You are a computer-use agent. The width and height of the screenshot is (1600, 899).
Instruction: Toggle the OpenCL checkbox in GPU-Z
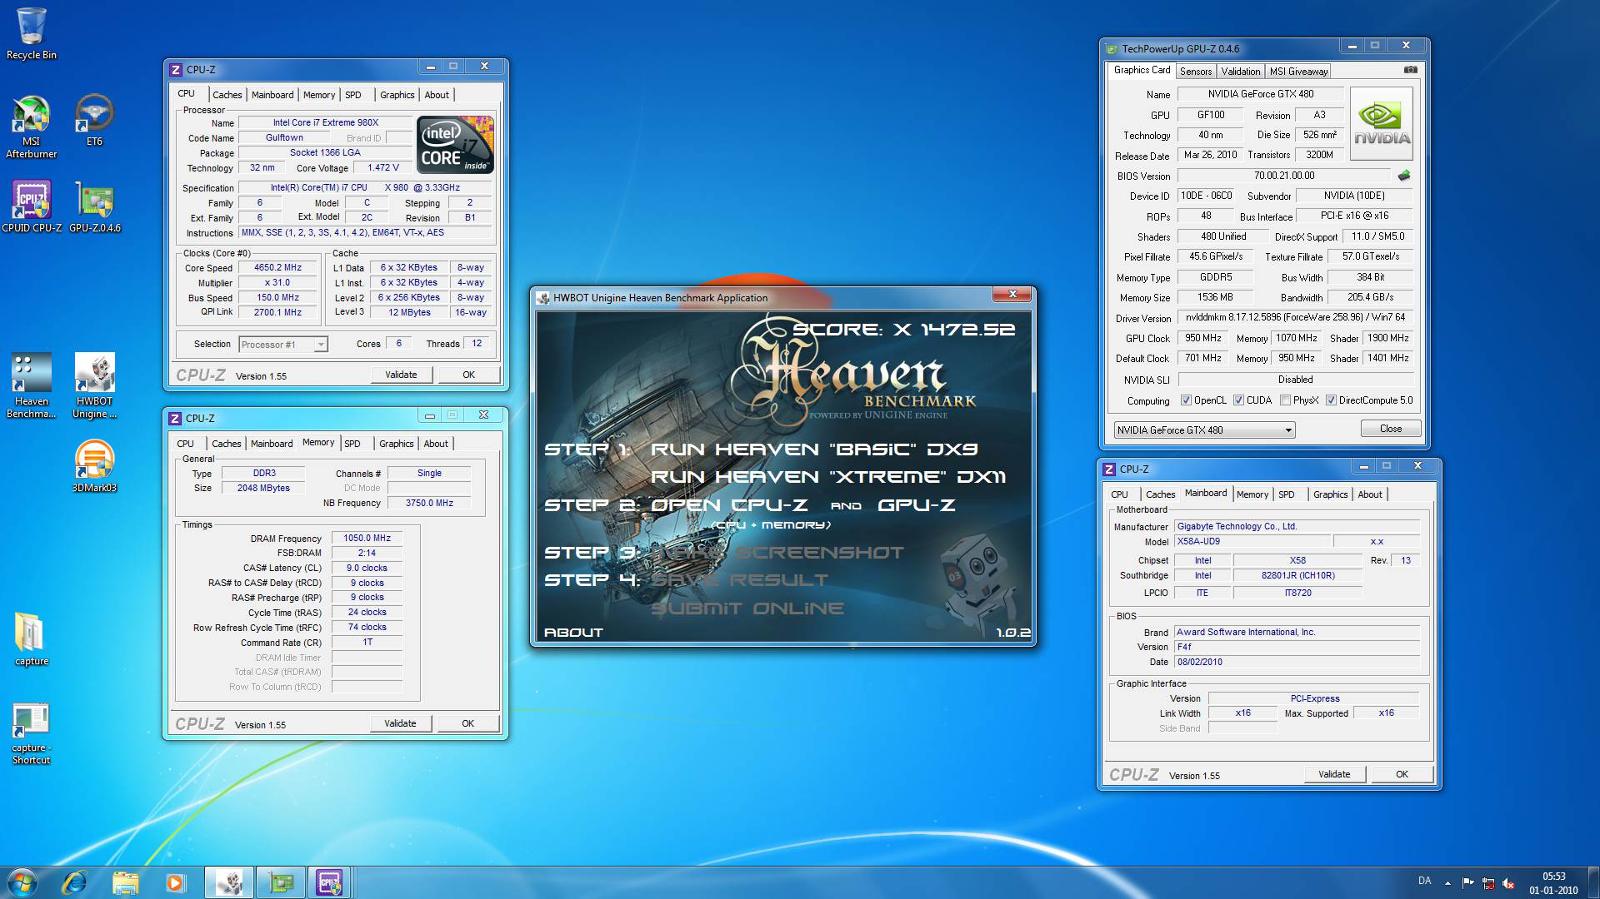[x=1186, y=400]
